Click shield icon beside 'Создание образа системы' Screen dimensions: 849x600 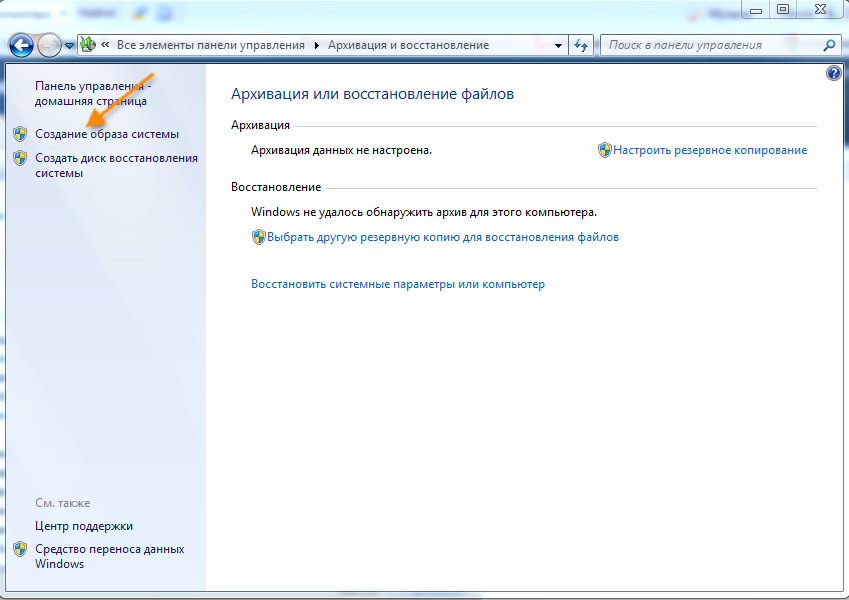[20, 134]
